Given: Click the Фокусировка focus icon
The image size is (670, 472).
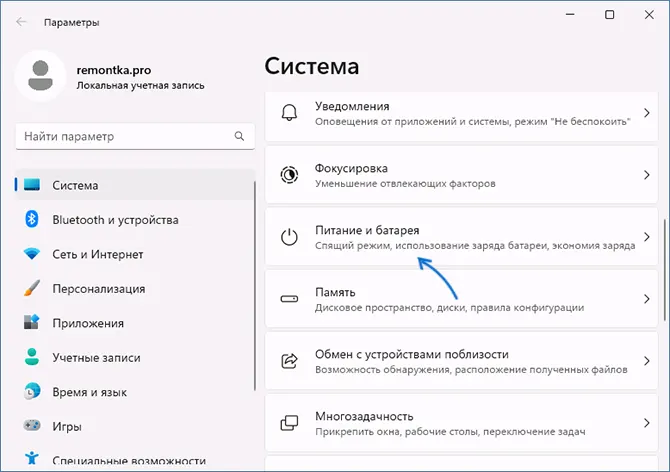Looking at the screenshot, I should [289, 175].
